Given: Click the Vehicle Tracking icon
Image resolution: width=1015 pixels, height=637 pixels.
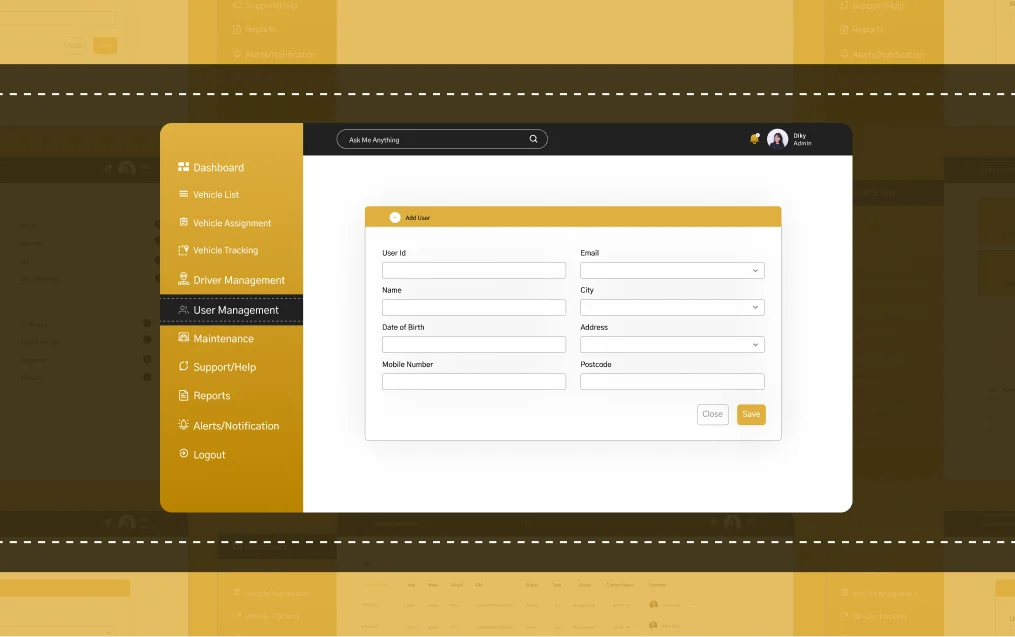Looking at the screenshot, I should pos(183,250).
